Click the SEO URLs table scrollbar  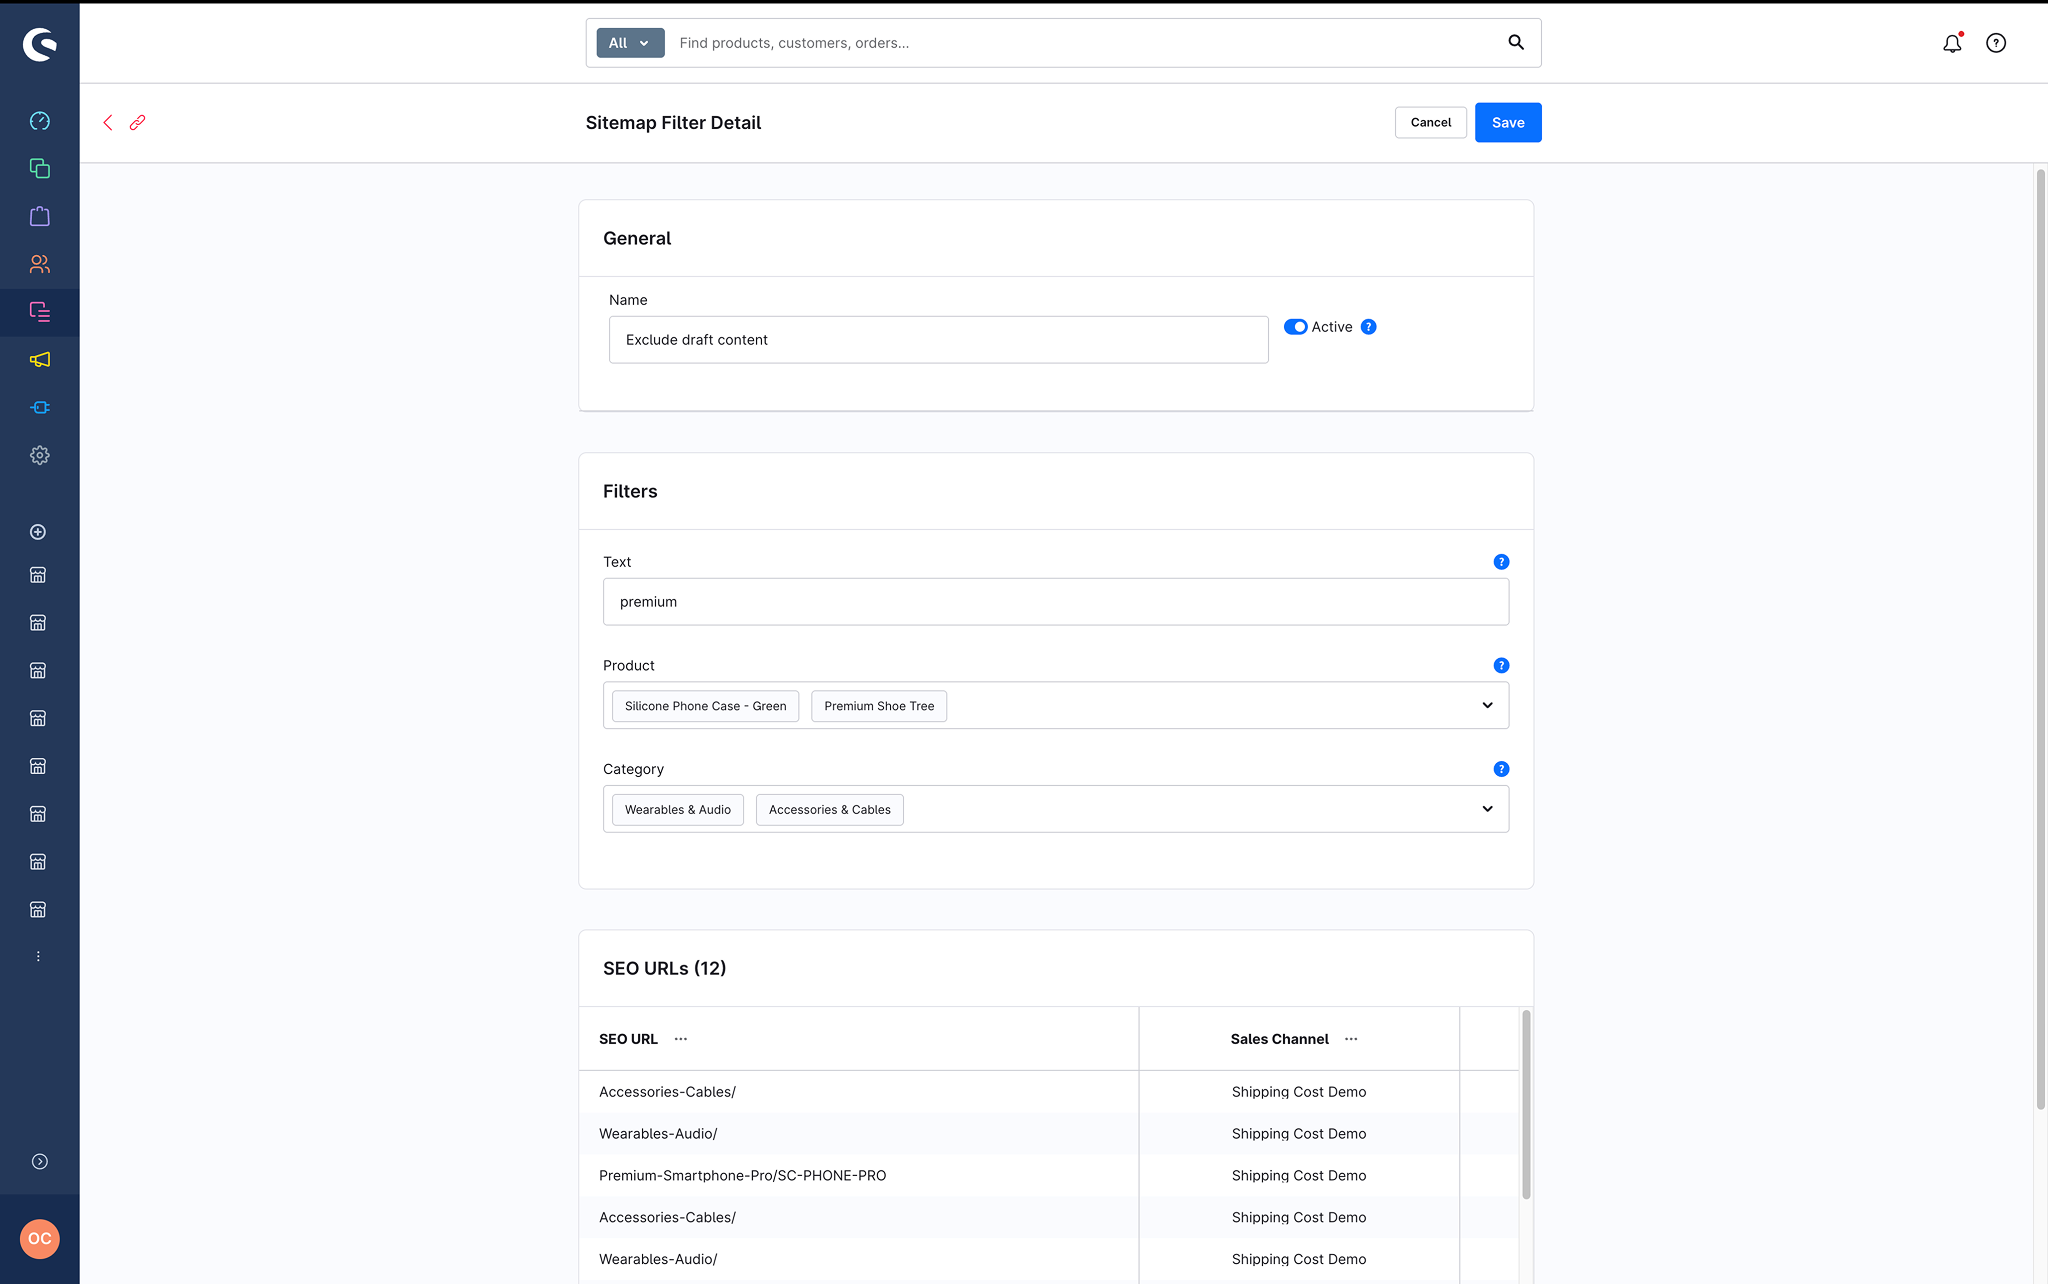(1526, 1104)
